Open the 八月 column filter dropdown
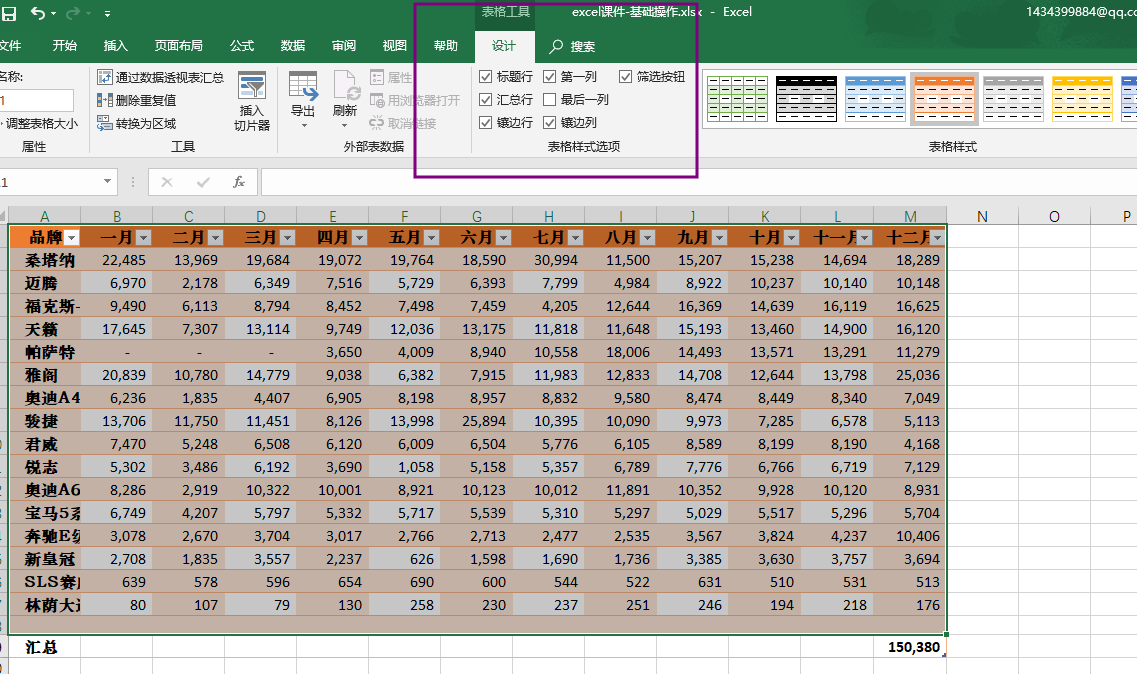 [x=648, y=237]
